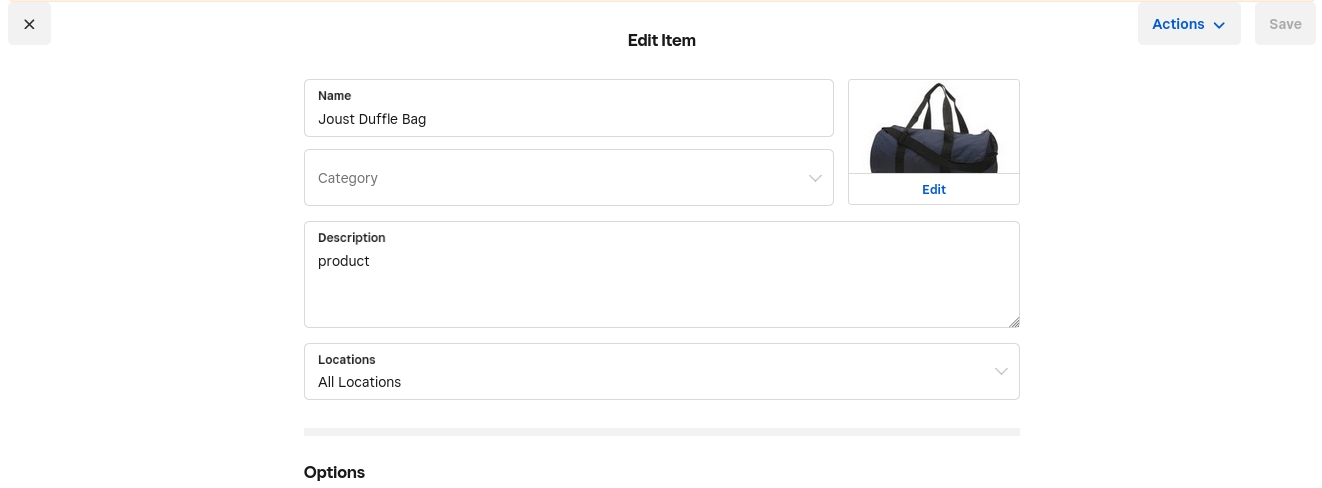Click the Category field chevron arrow
The width and height of the screenshot is (1322, 488).
point(815,178)
